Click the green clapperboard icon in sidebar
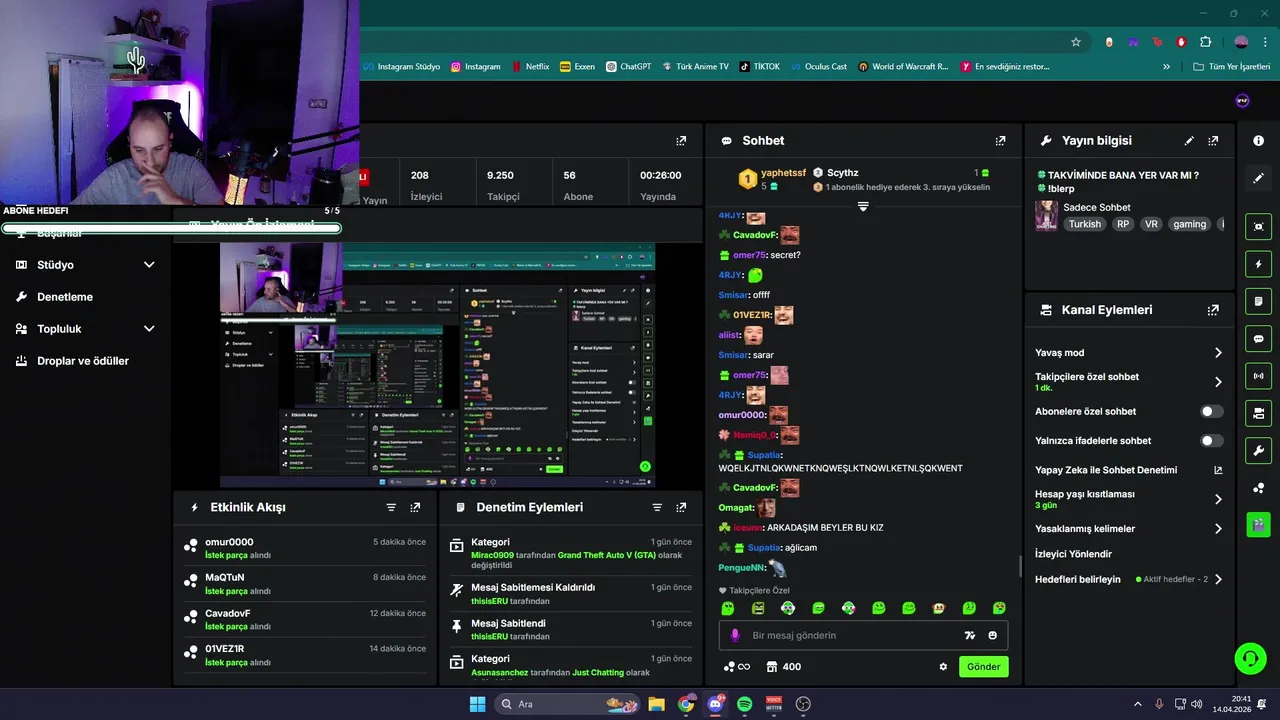1280x720 pixels. pos(1258,524)
